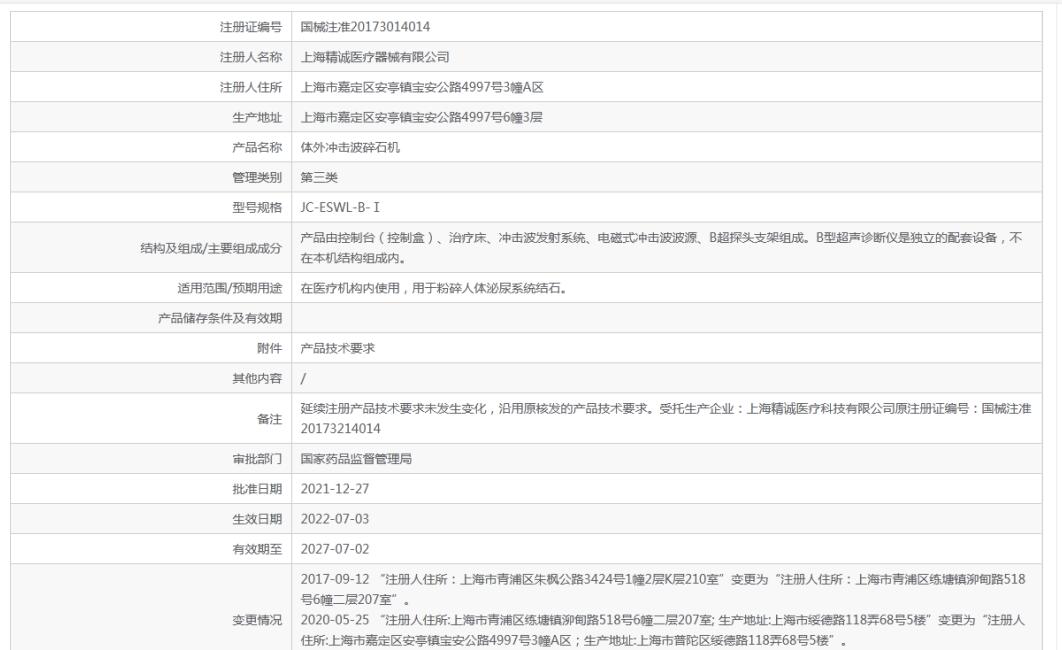Click change record dated 2020-05-25
Image resolution: width=1062 pixels, height=650 pixels.
click(663, 630)
